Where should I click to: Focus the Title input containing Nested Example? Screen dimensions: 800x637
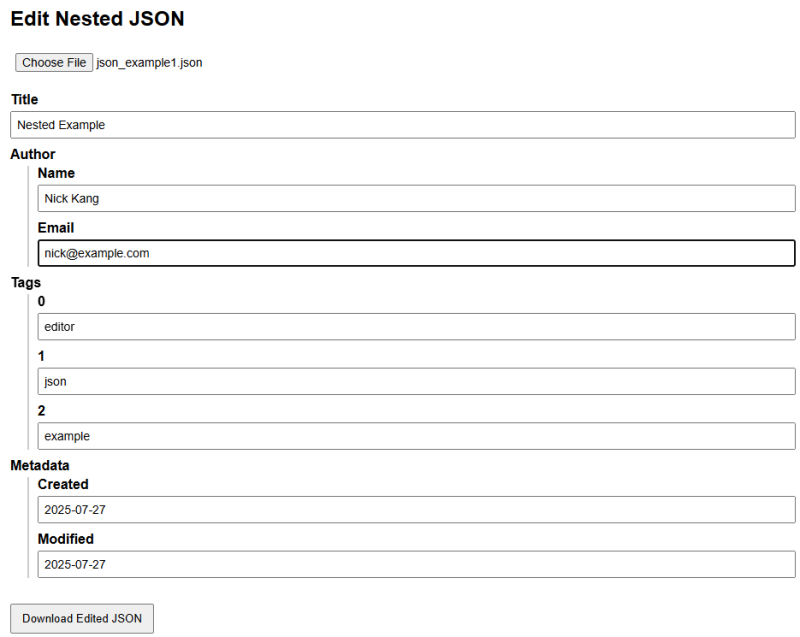[403, 125]
